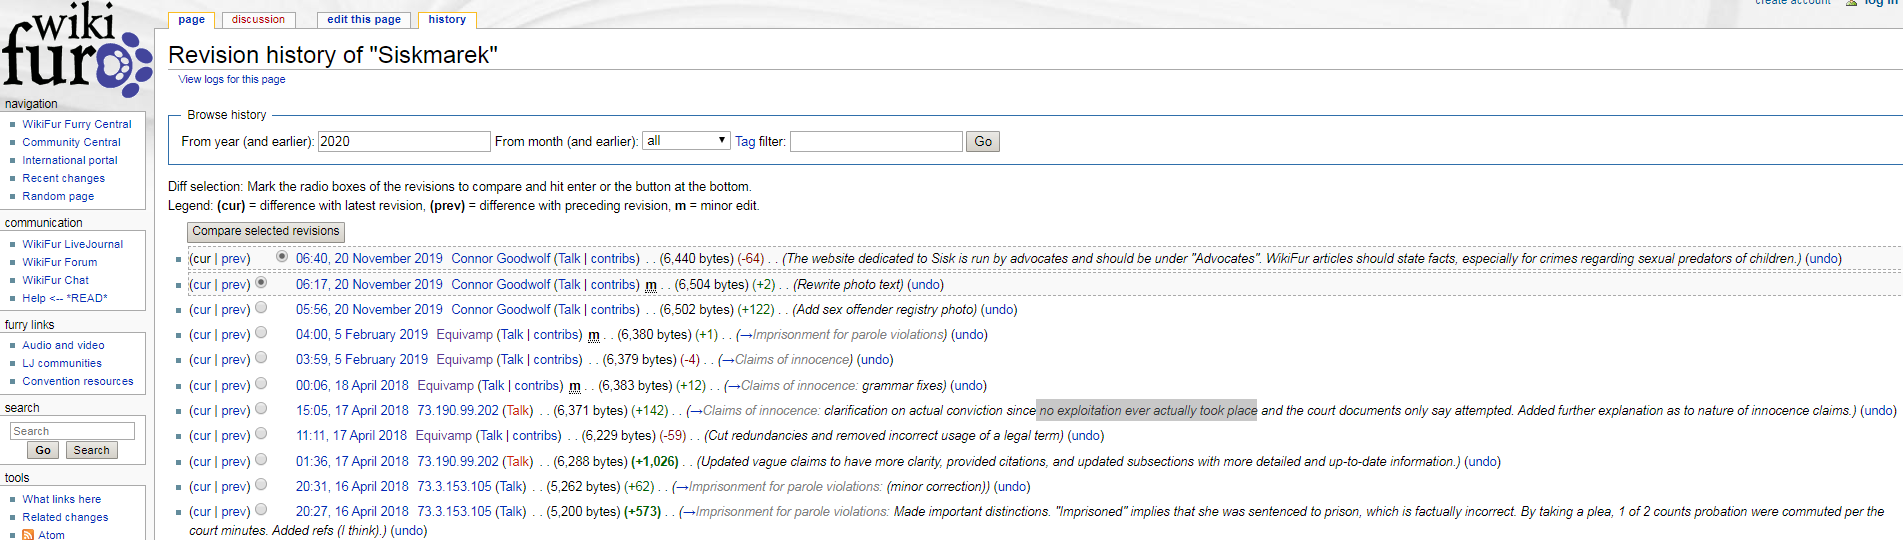The height and width of the screenshot is (540, 1903).
Task: Click Go button in Browse history
Action: 983,141
